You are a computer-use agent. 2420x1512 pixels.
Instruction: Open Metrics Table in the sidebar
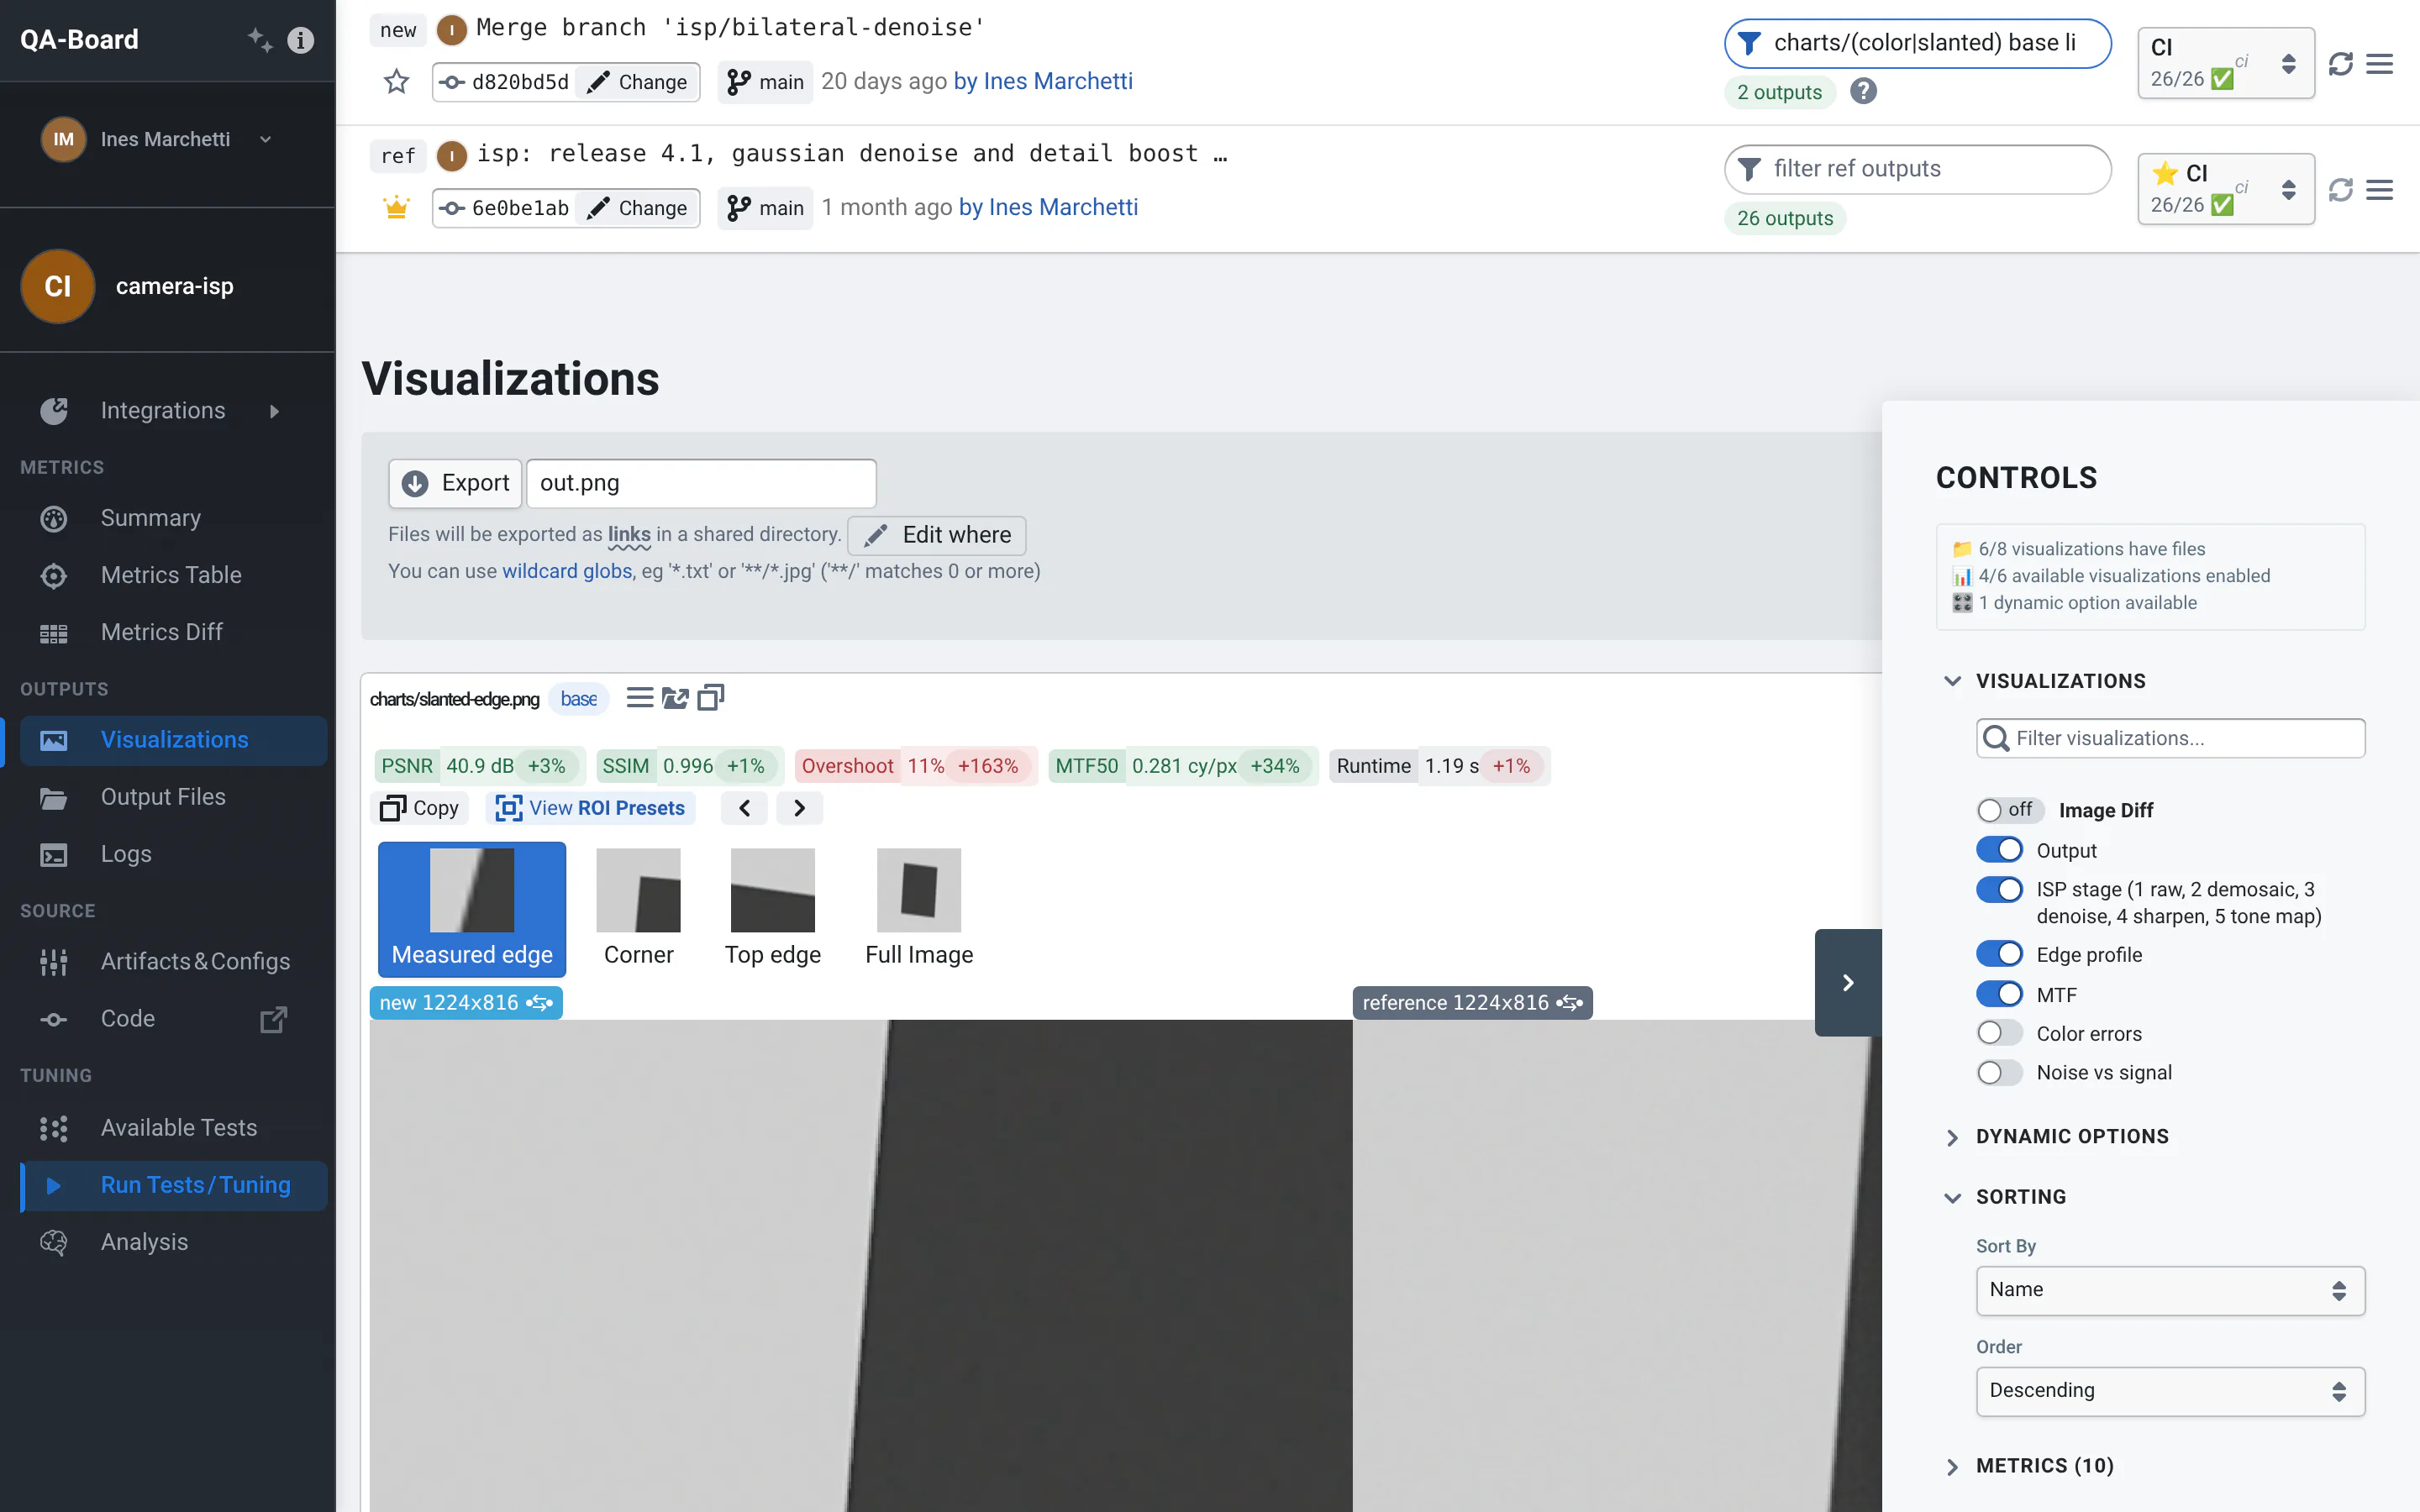pyautogui.click(x=174, y=575)
